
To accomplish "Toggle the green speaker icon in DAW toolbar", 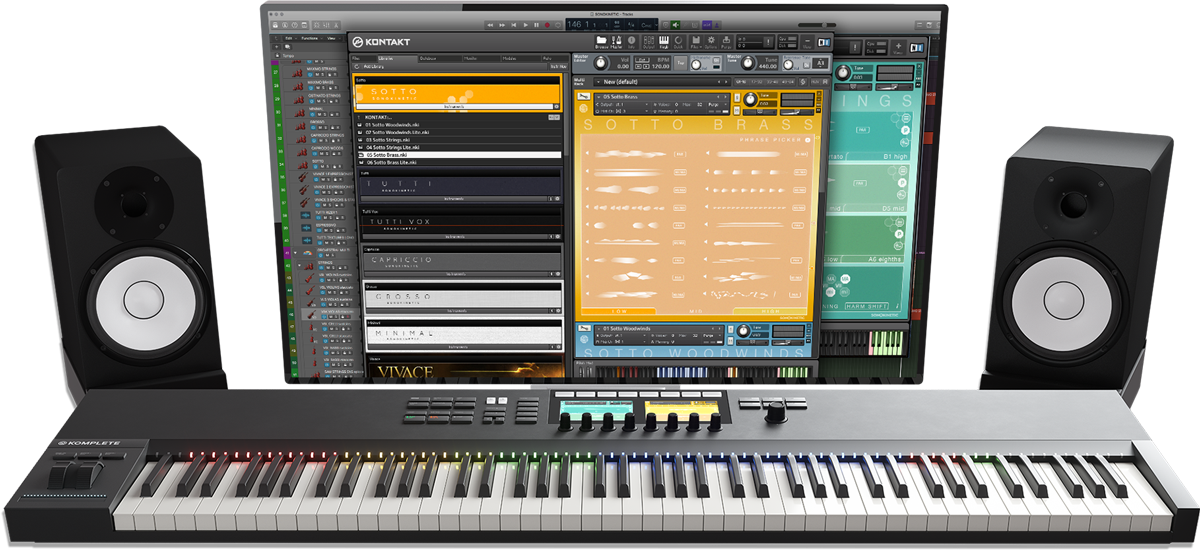I will click(675, 25).
